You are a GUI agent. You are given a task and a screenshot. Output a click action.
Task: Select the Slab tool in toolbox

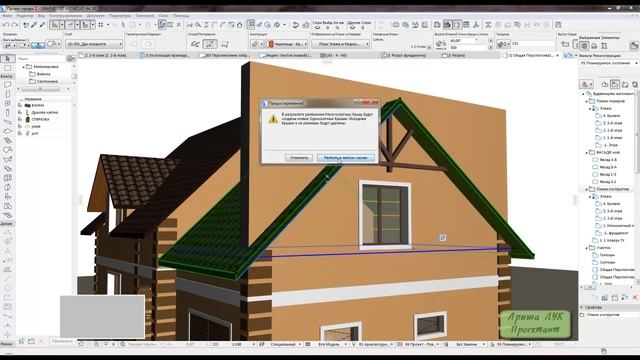8,131
